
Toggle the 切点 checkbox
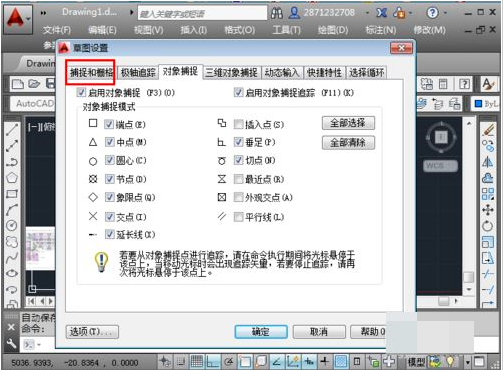coord(238,160)
